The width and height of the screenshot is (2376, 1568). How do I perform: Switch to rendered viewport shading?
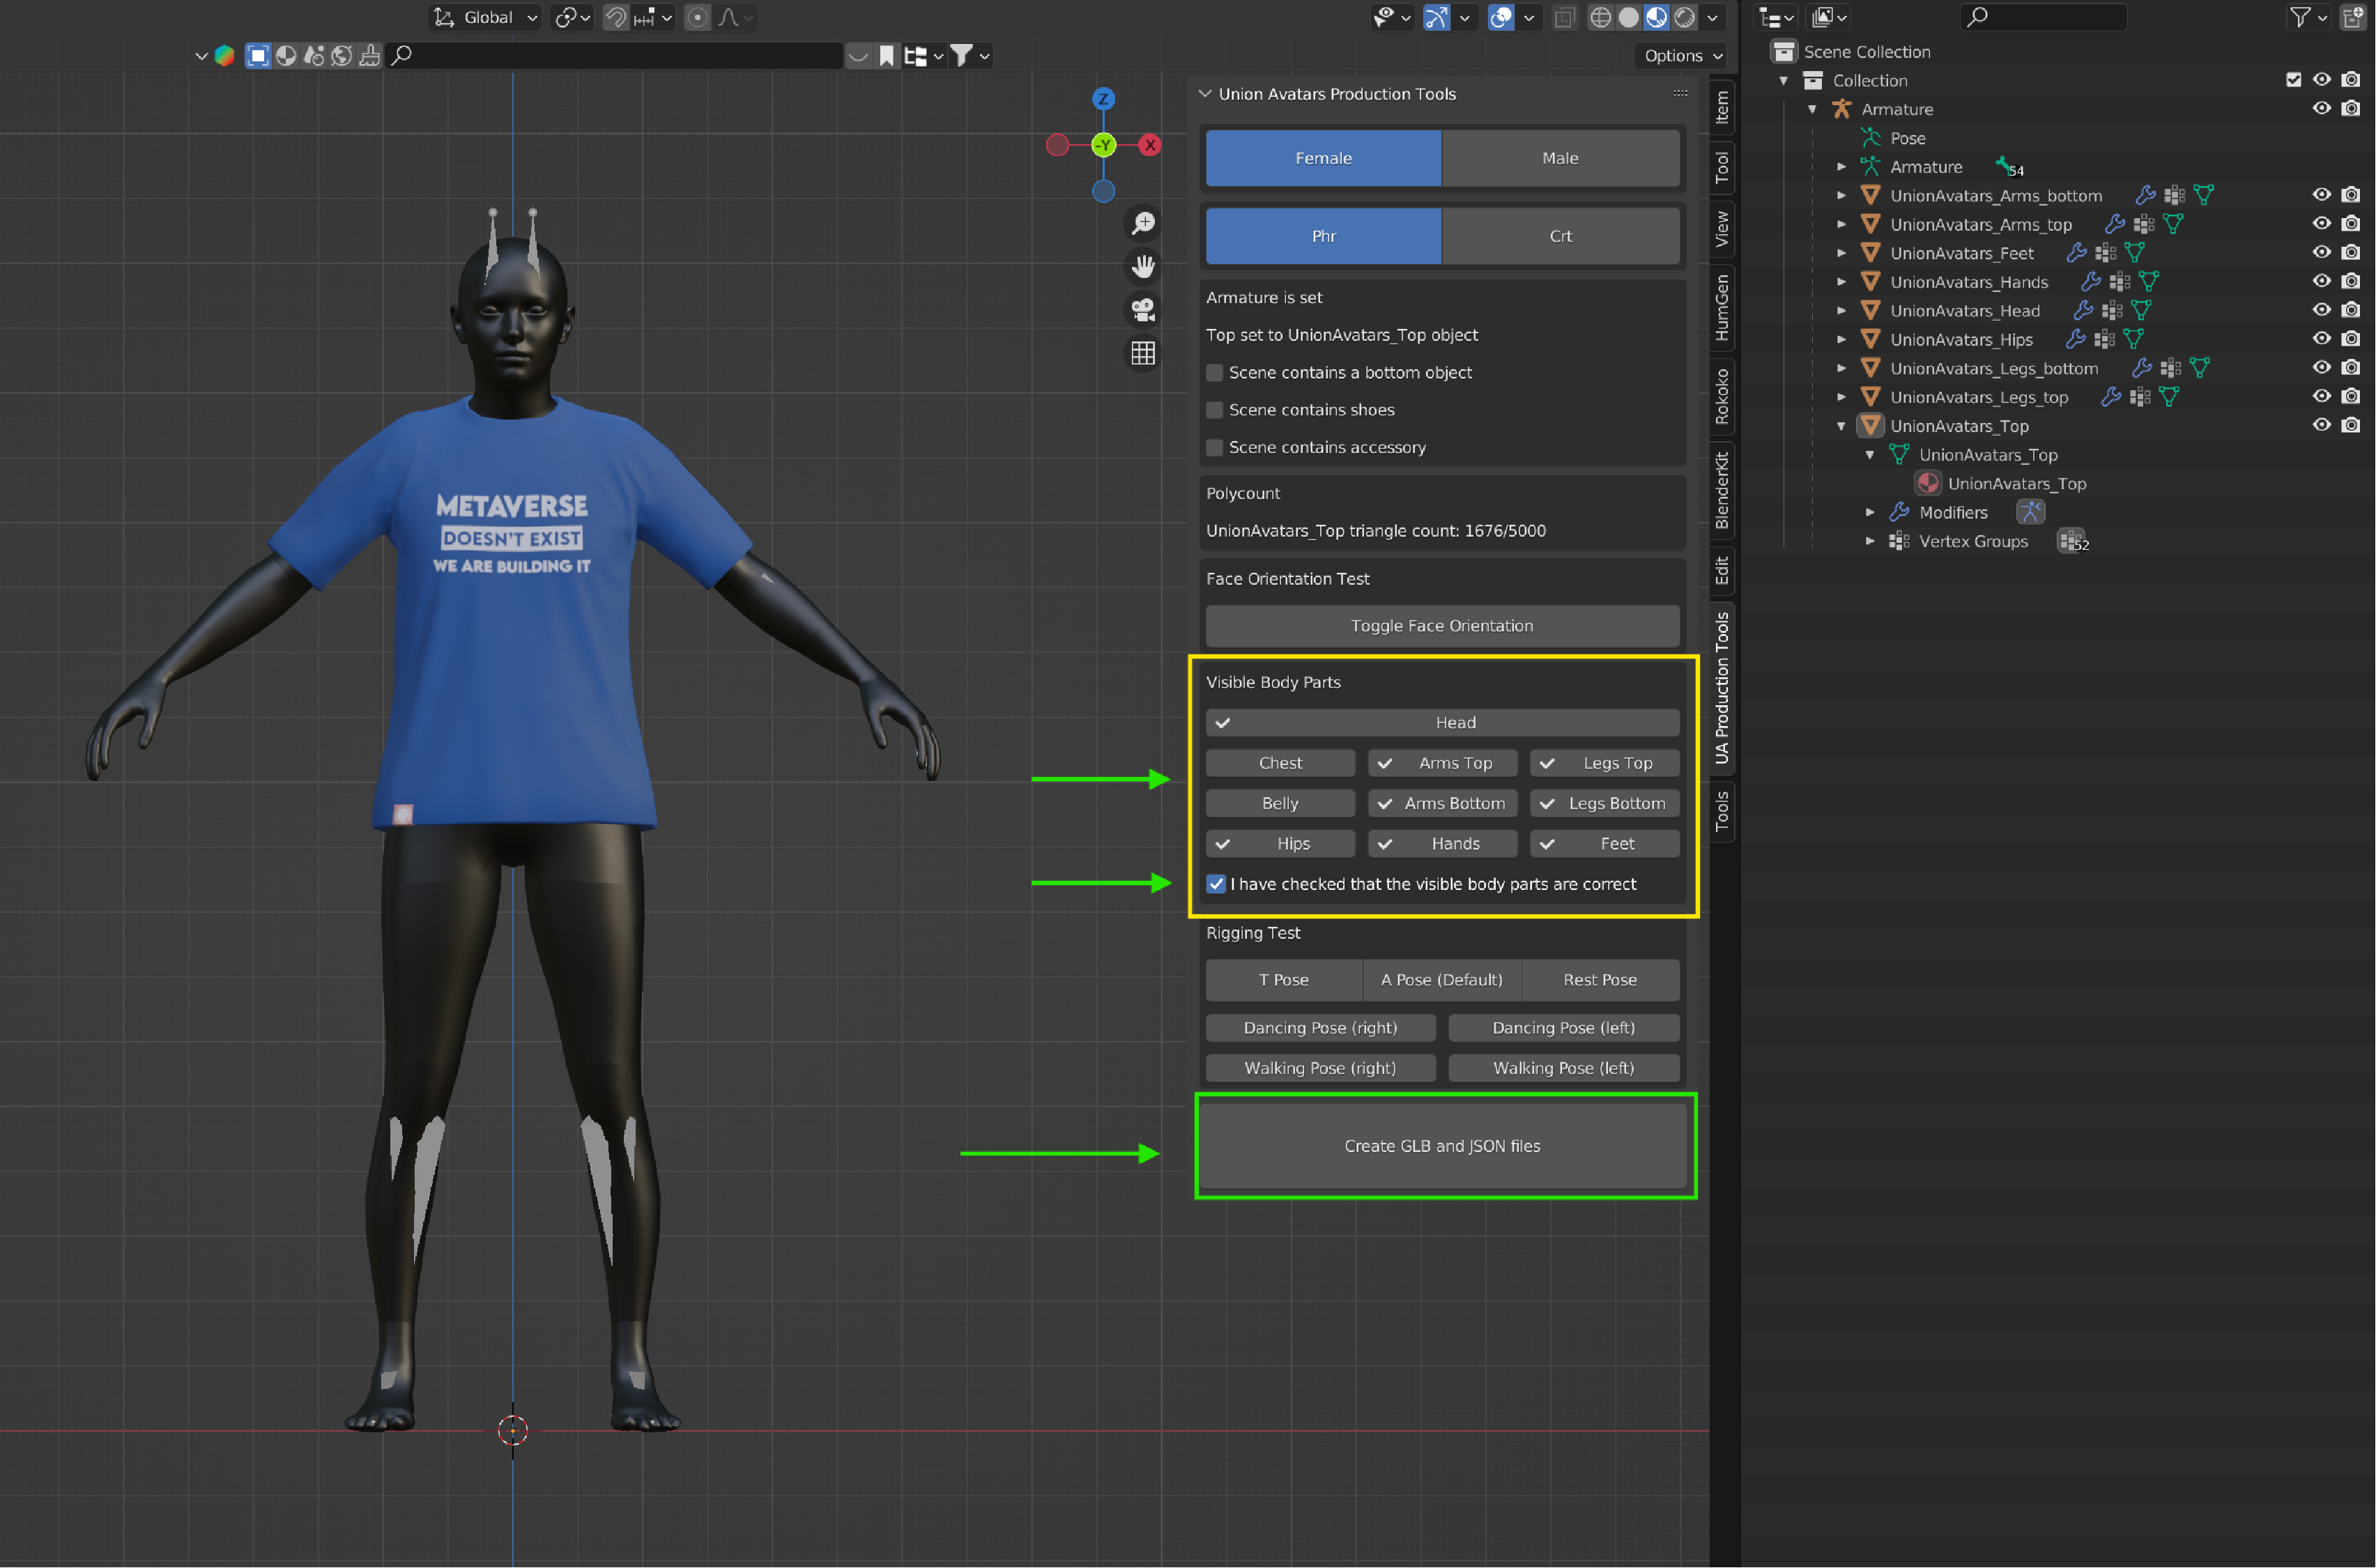pos(1685,17)
